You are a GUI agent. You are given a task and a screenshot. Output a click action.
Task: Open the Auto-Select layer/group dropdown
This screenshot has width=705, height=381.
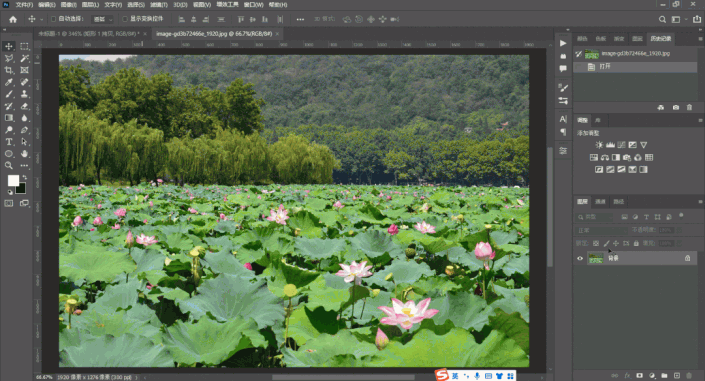pos(103,19)
